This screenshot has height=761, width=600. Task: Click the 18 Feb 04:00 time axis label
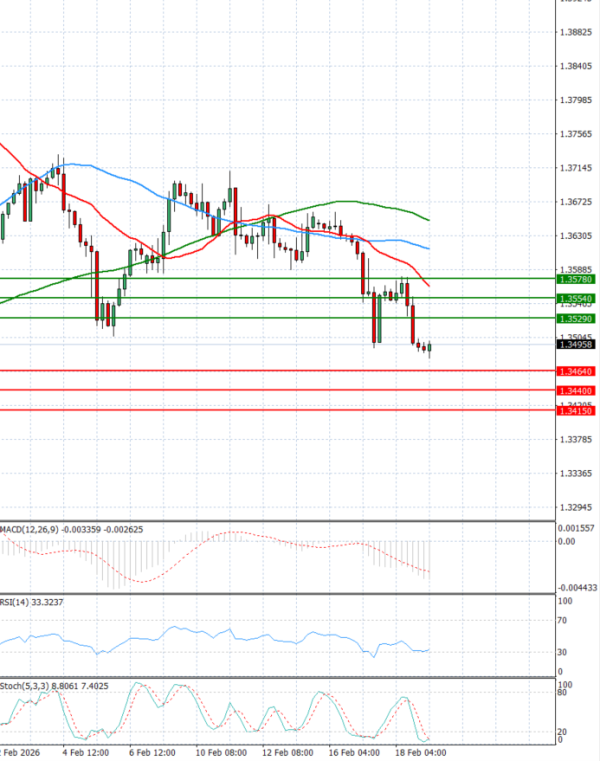(x=419, y=752)
